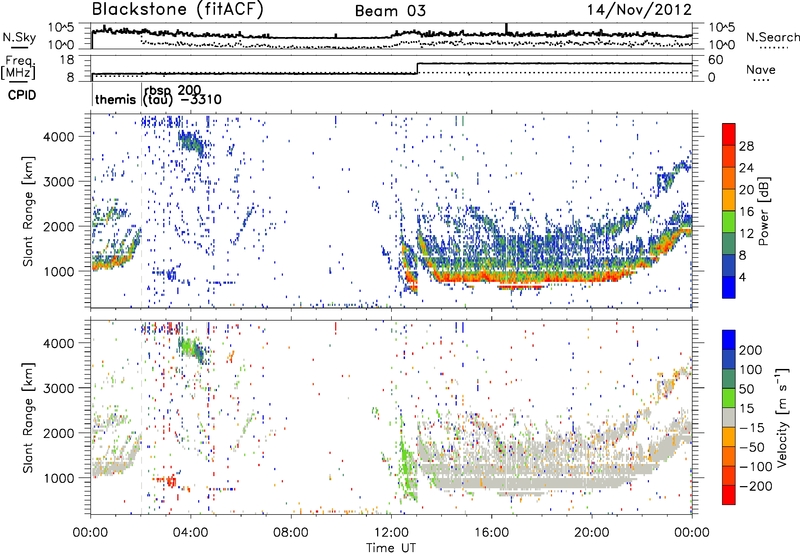Click the '16' tick on Power colorbar
The height and width of the screenshot is (554, 800).
tap(746, 212)
